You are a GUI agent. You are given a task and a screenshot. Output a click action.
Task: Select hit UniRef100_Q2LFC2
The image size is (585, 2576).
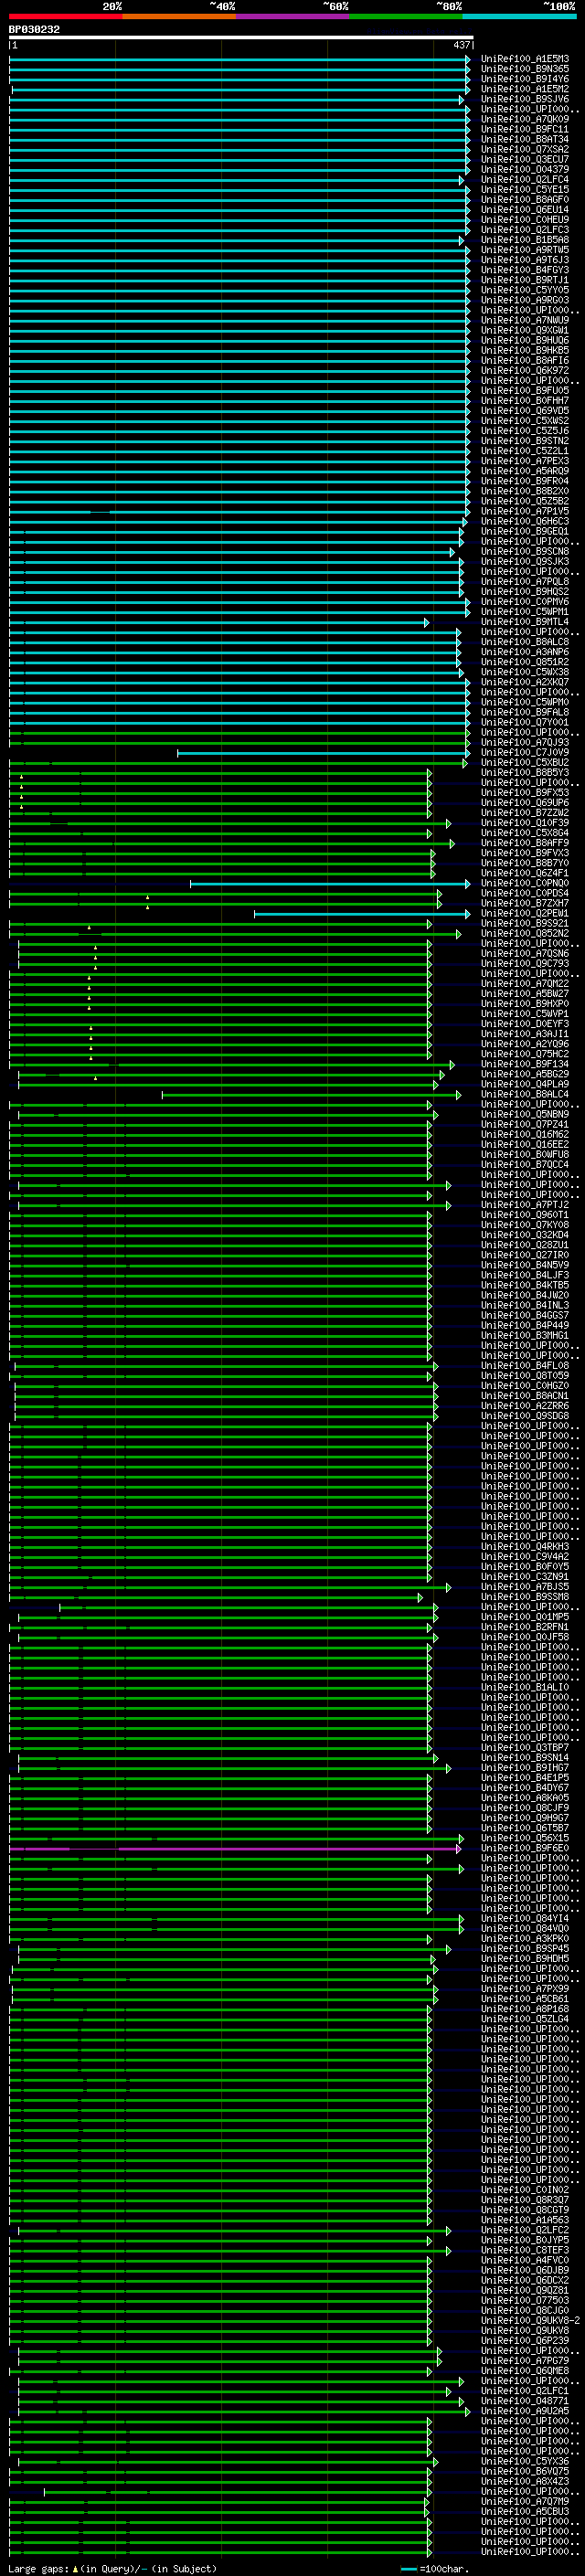click(525, 2230)
